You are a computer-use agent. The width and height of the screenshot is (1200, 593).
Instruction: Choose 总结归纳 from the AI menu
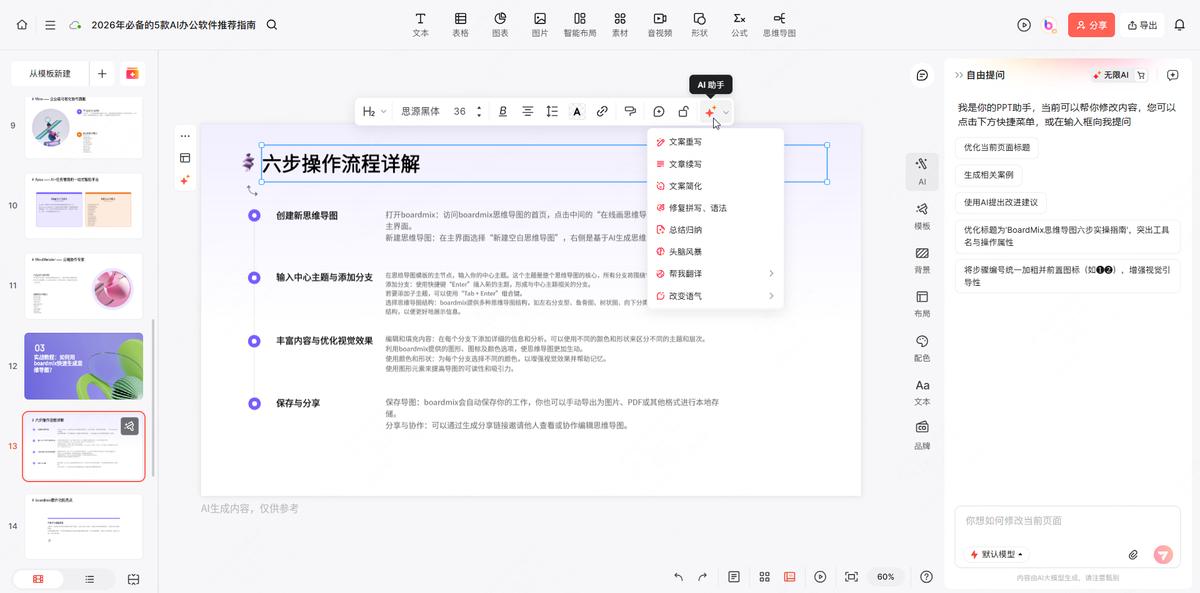[x=715, y=230]
